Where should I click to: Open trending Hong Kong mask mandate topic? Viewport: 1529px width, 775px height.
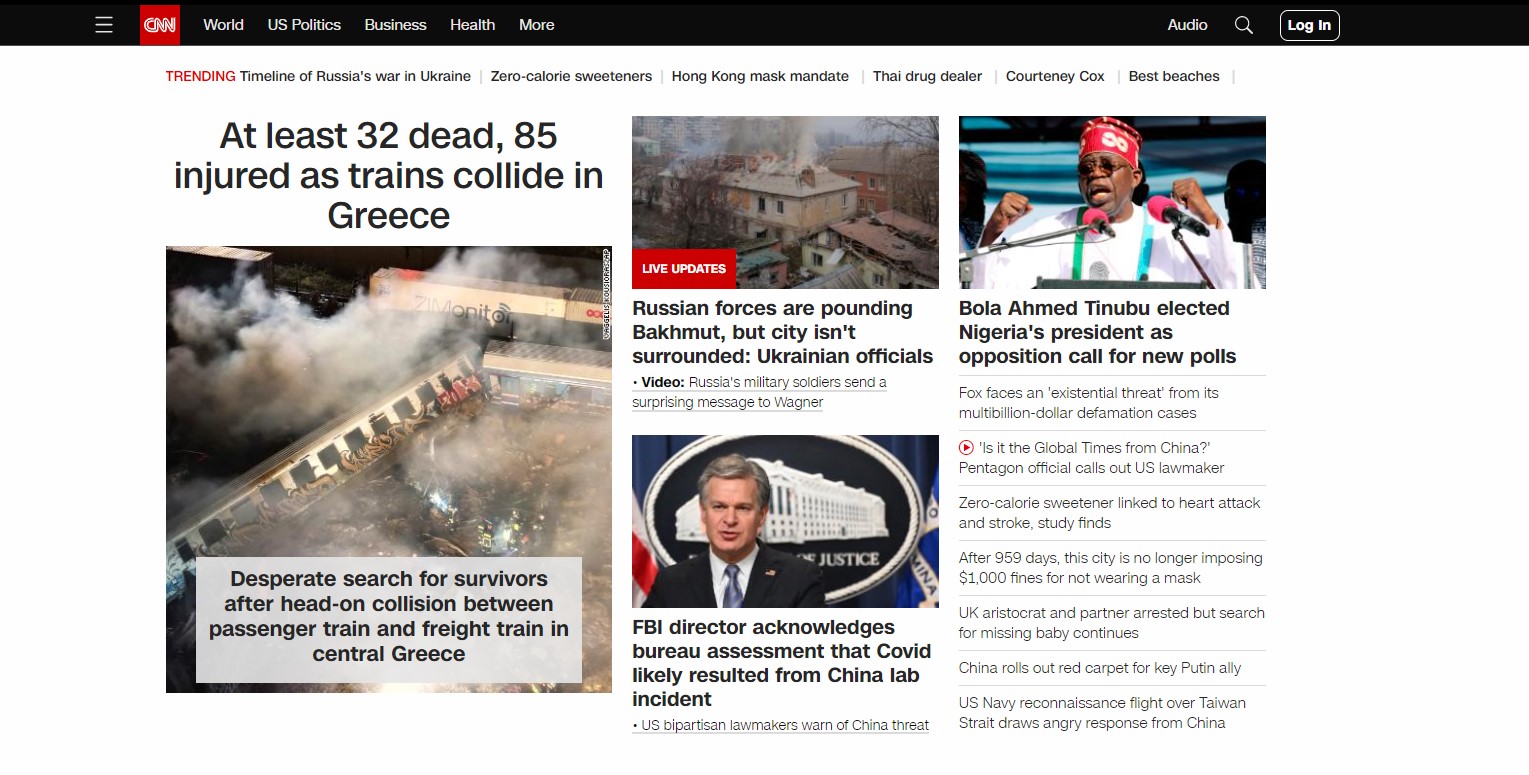pyautogui.click(x=760, y=76)
